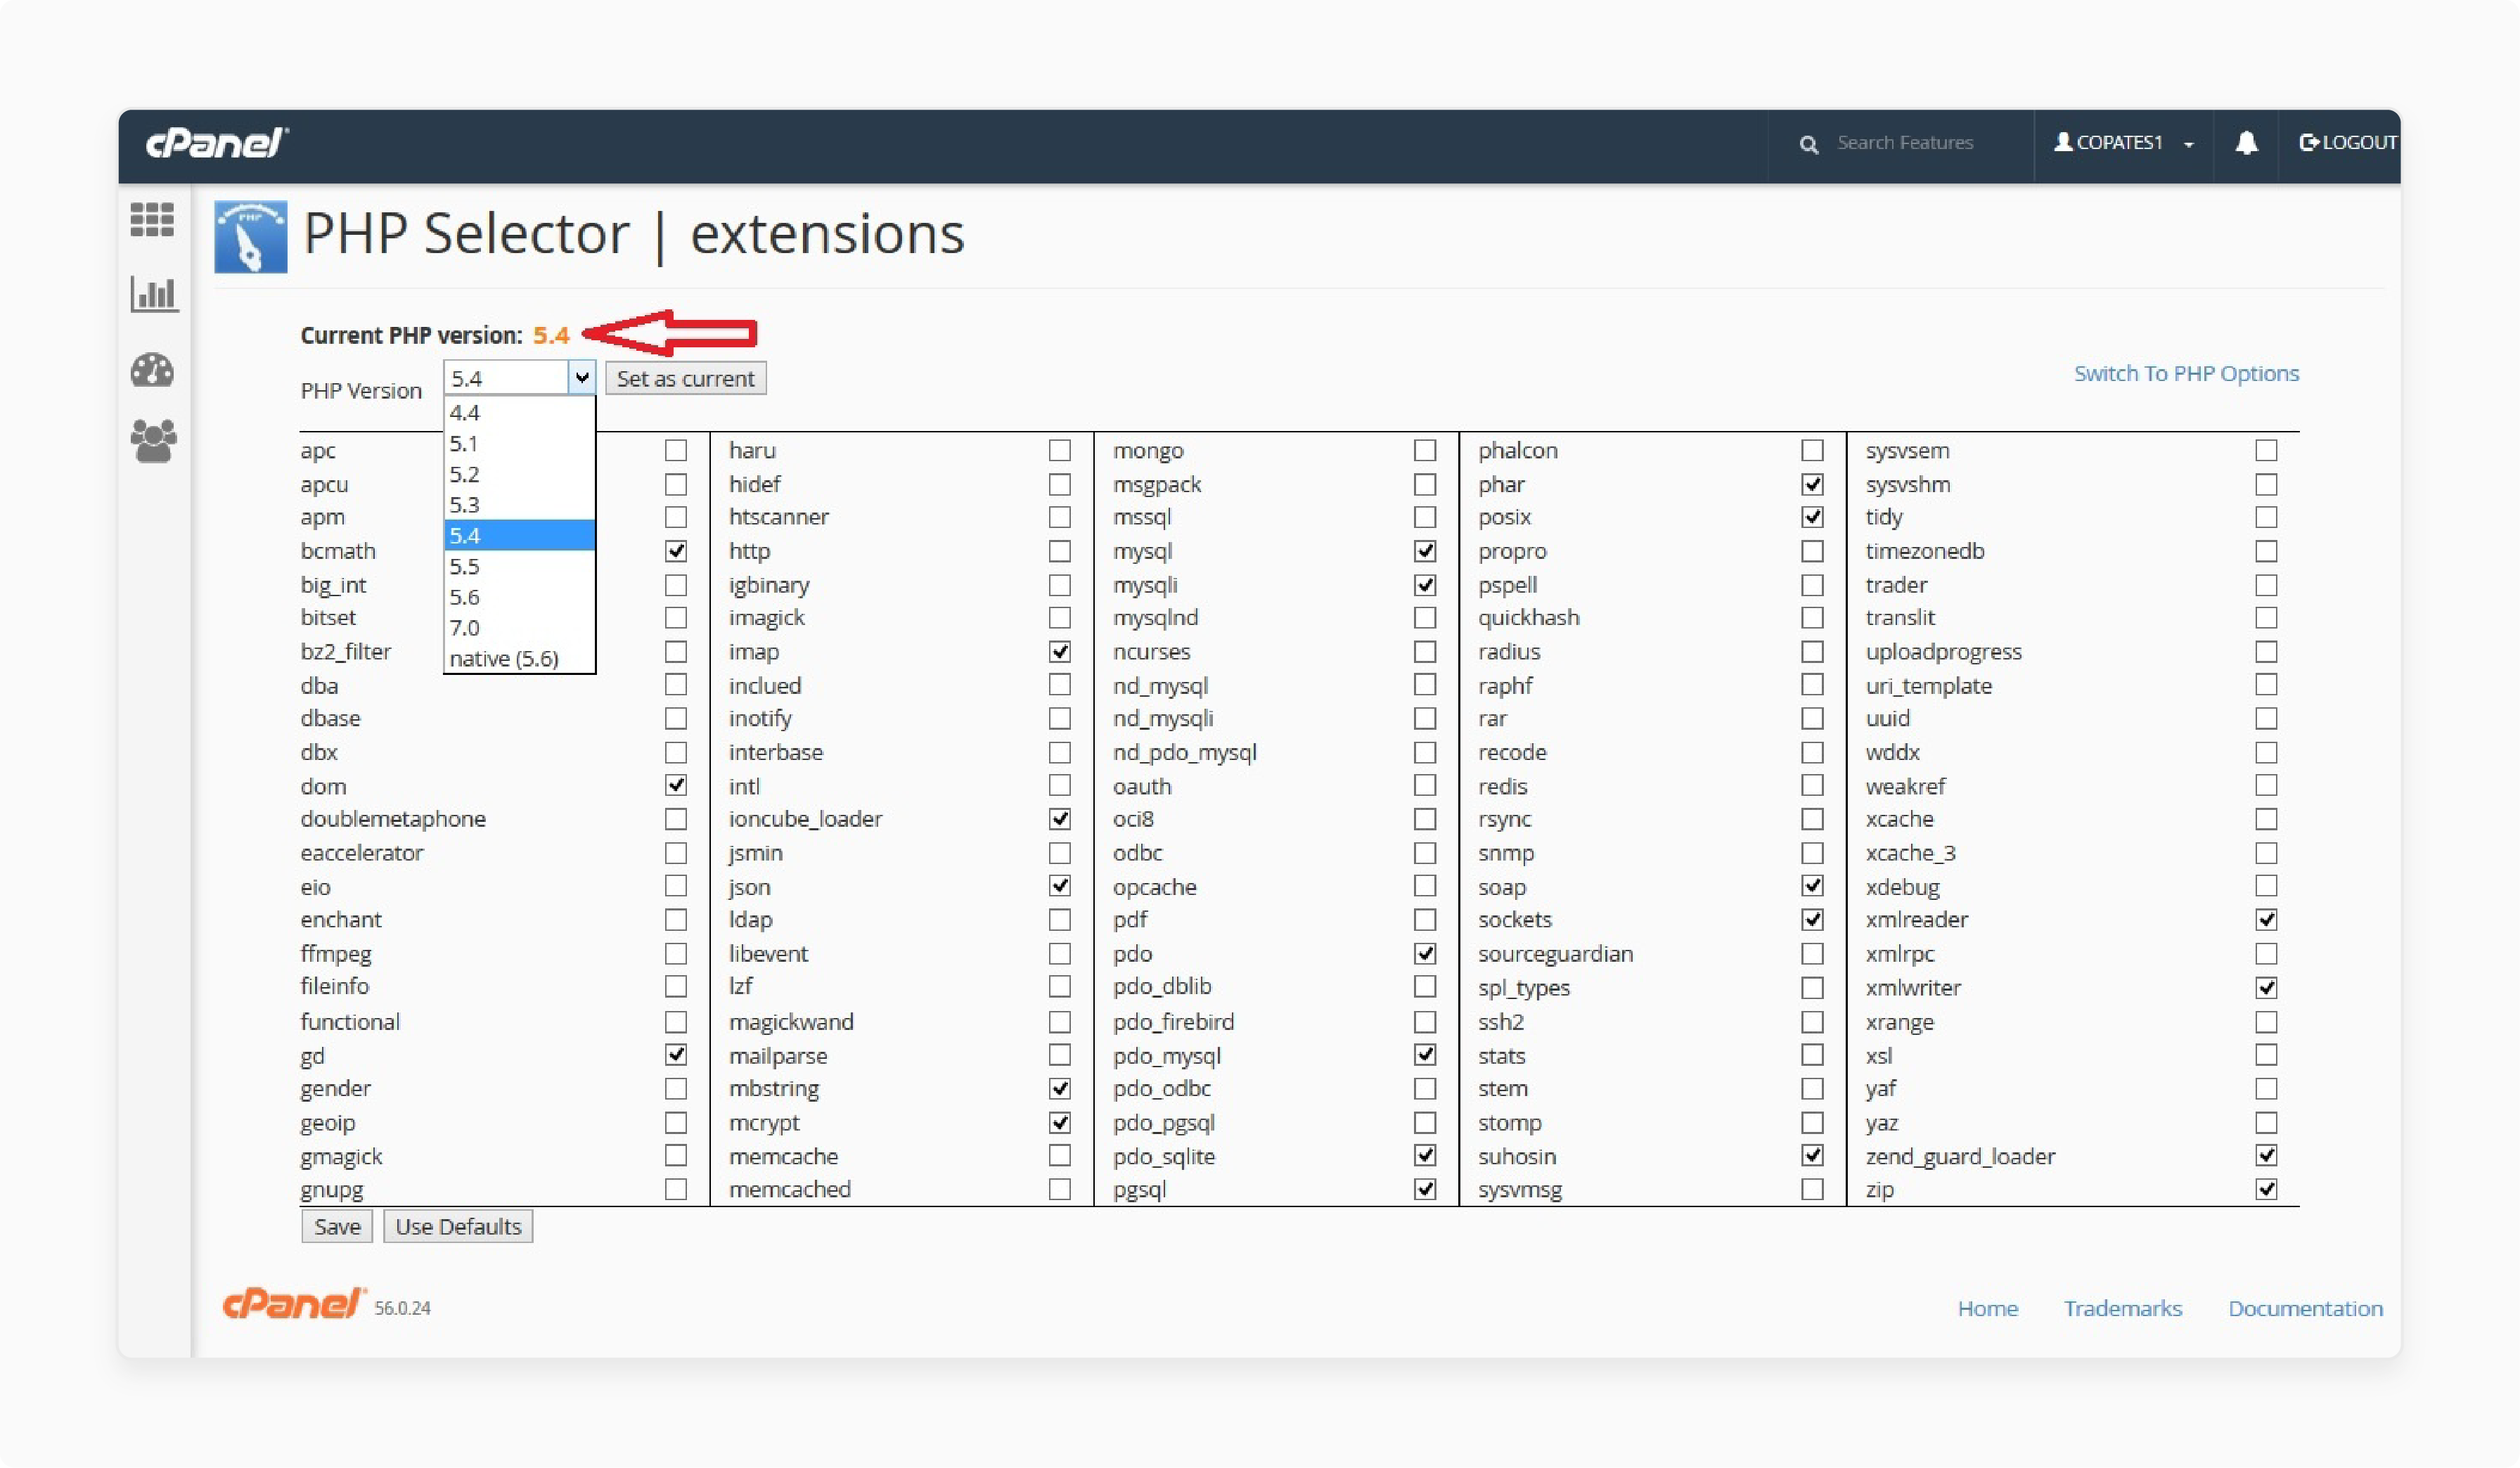Viewport: 2520px width, 1468px height.
Task: Enable the mongo extension checkbox
Action: tap(1425, 451)
